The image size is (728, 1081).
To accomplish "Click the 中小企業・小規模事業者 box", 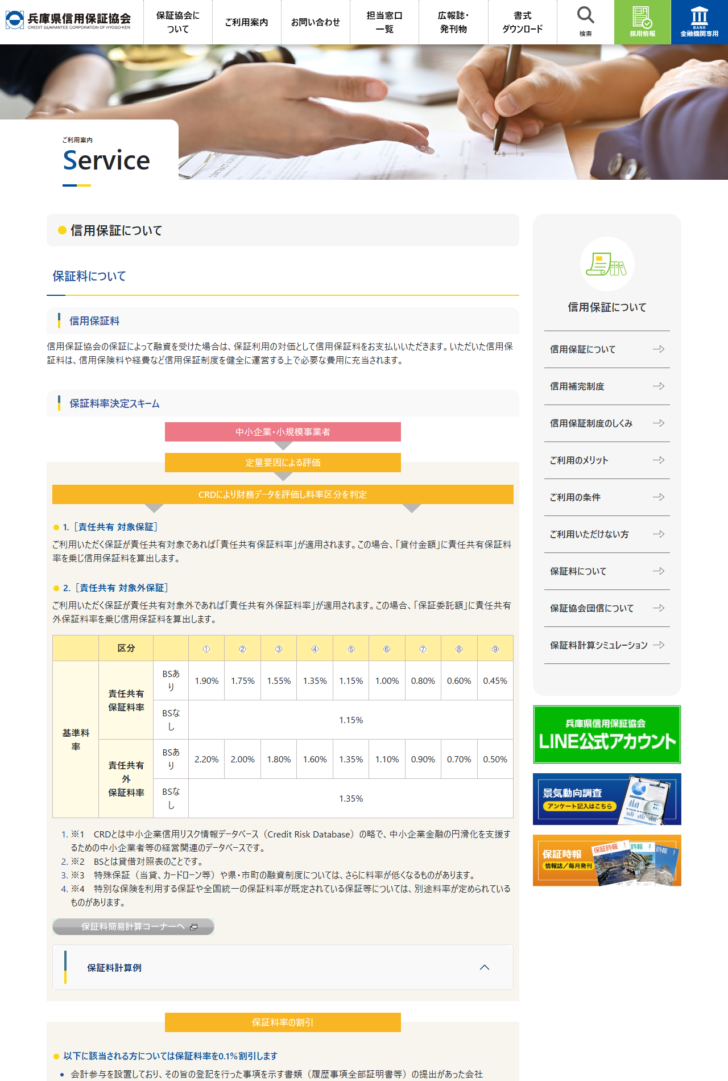I will pyautogui.click(x=283, y=432).
